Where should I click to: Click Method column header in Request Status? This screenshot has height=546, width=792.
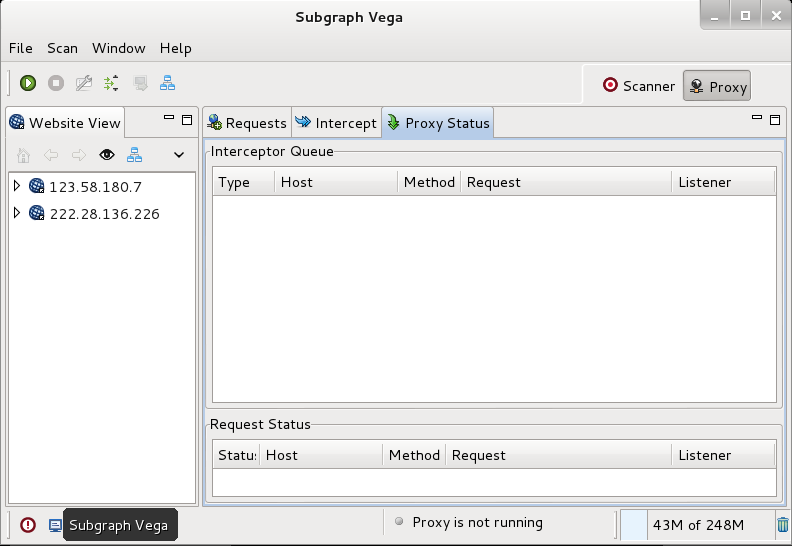tap(414, 455)
